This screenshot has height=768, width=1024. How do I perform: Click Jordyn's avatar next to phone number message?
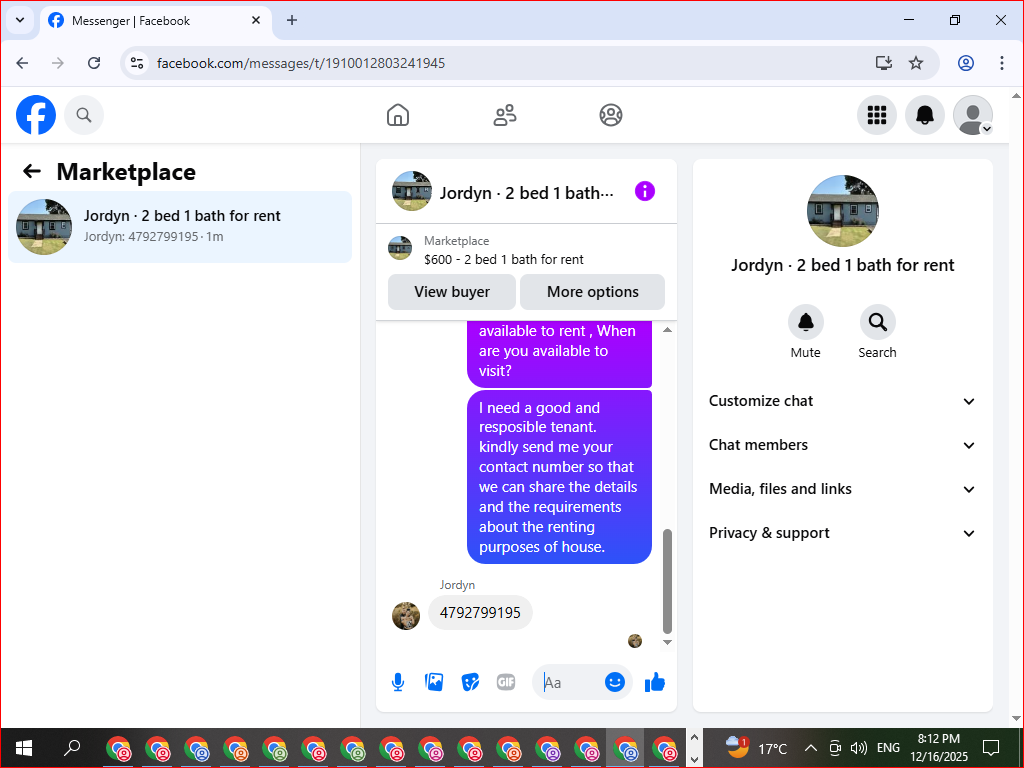coord(406,615)
